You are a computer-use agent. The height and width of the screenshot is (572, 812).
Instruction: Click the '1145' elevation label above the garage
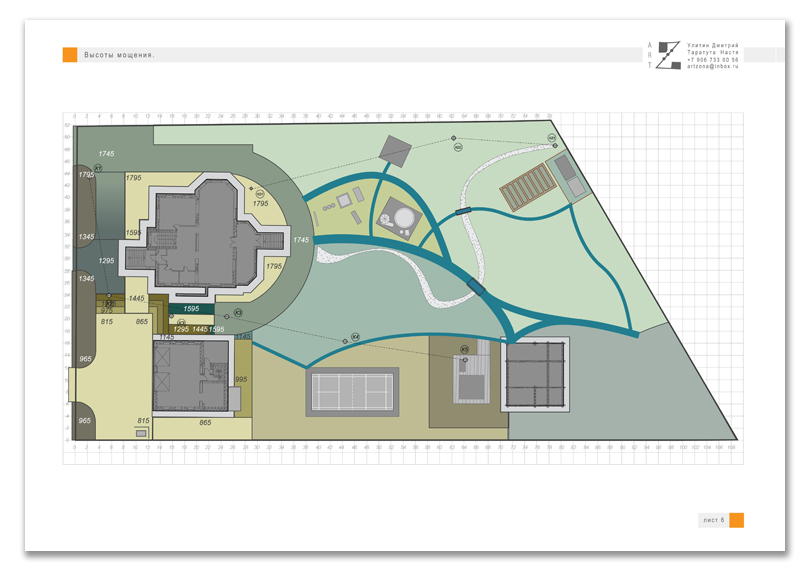pyautogui.click(x=167, y=338)
